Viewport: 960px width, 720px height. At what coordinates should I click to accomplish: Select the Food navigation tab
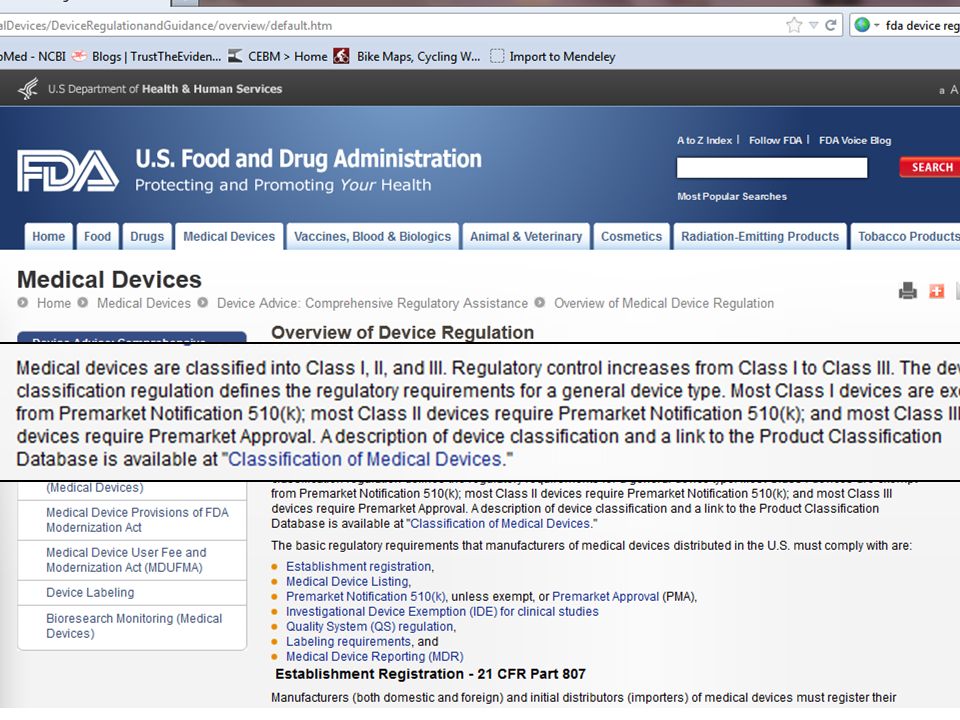click(97, 236)
